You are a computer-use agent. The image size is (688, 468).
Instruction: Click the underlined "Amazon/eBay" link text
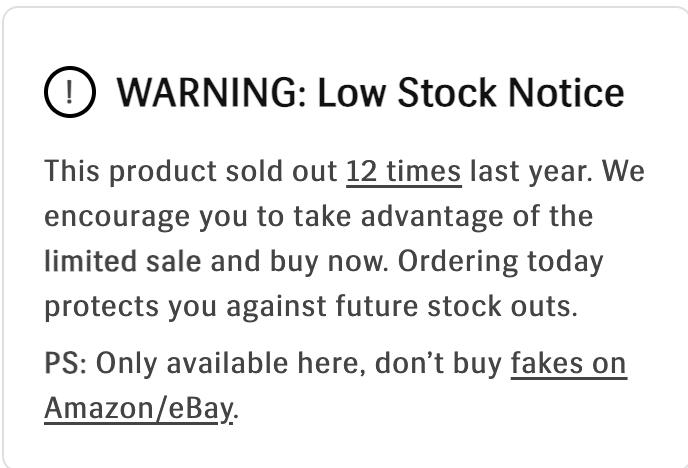(x=138, y=408)
